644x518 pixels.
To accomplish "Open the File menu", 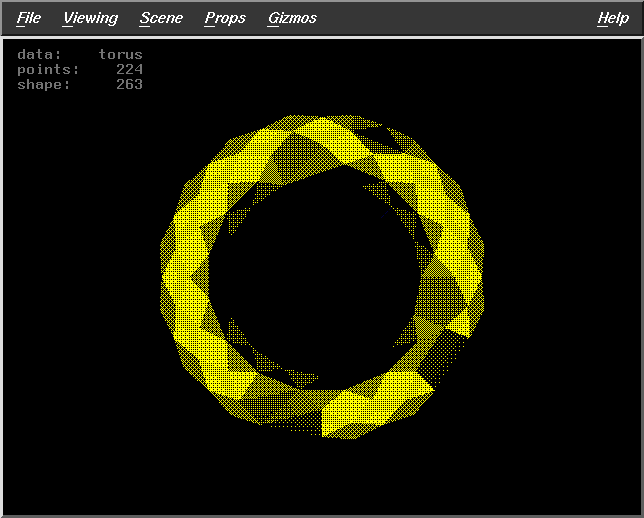I will coord(29,18).
